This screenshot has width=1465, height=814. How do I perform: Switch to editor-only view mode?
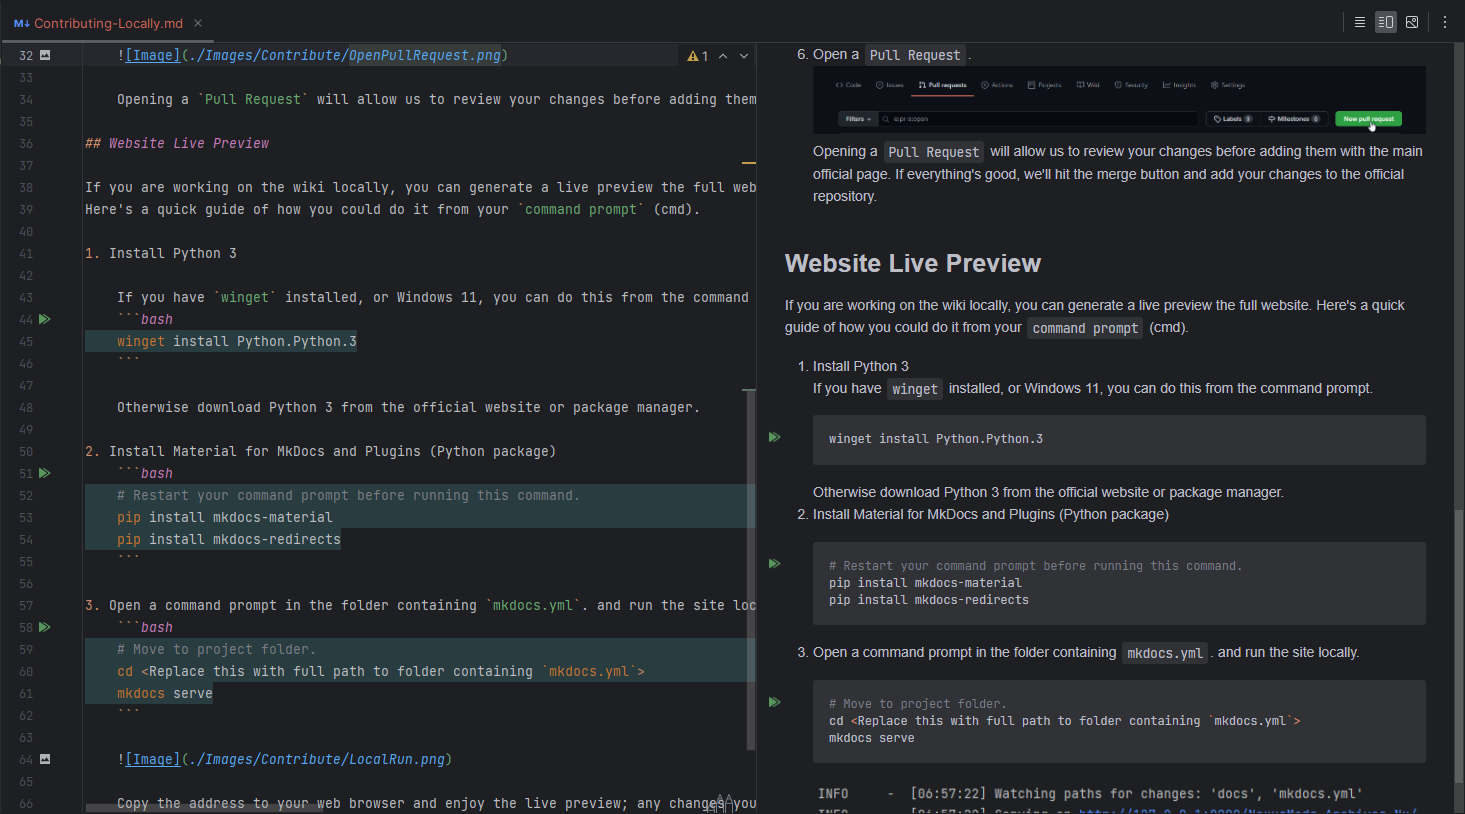pyautogui.click(x=1360, y=22)
